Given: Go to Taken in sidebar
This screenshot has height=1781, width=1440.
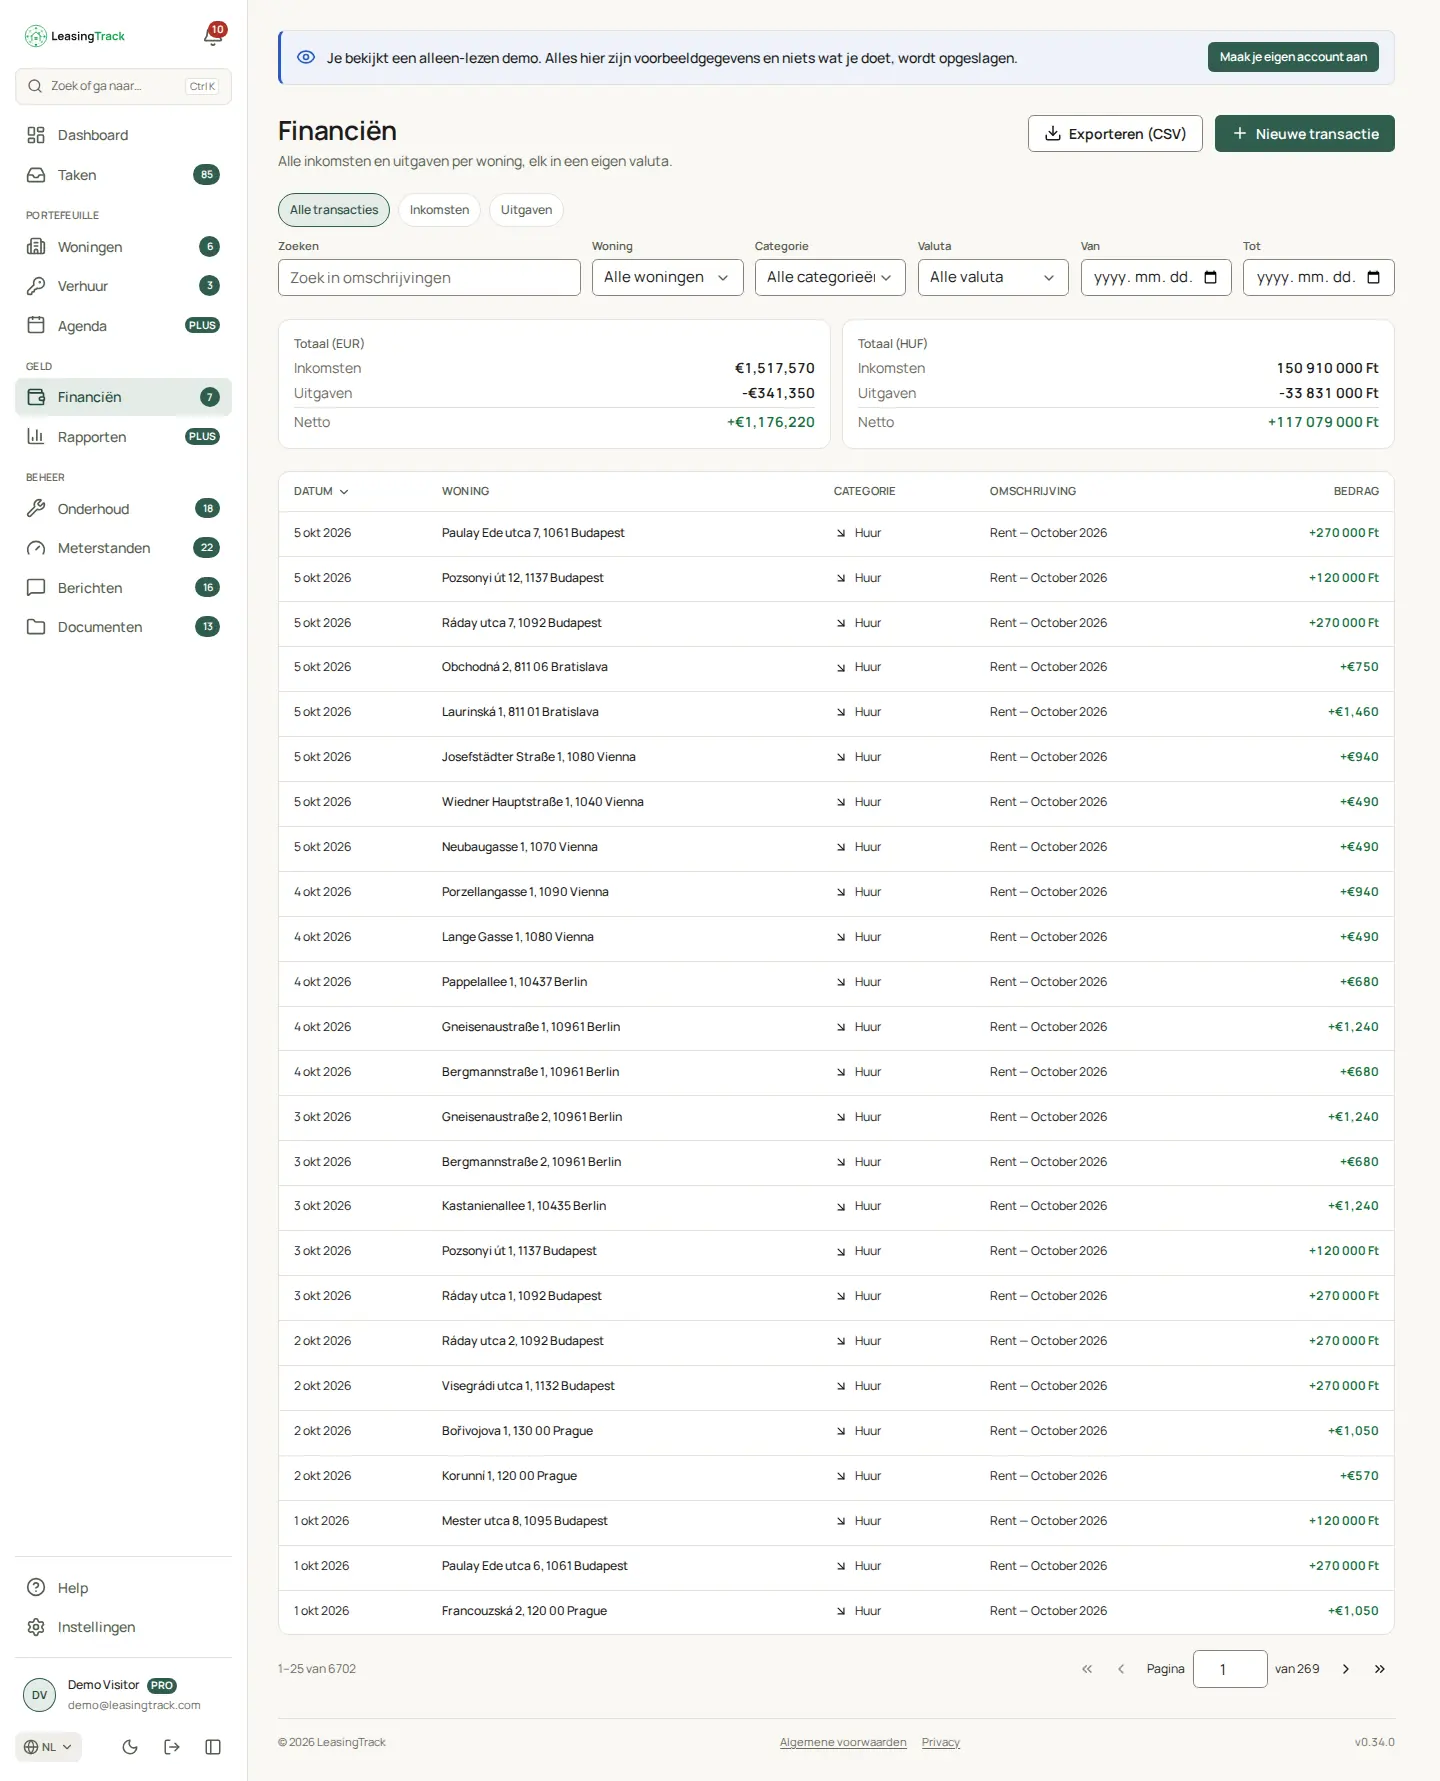Looking at the screenshot, I should pos(123,175).
